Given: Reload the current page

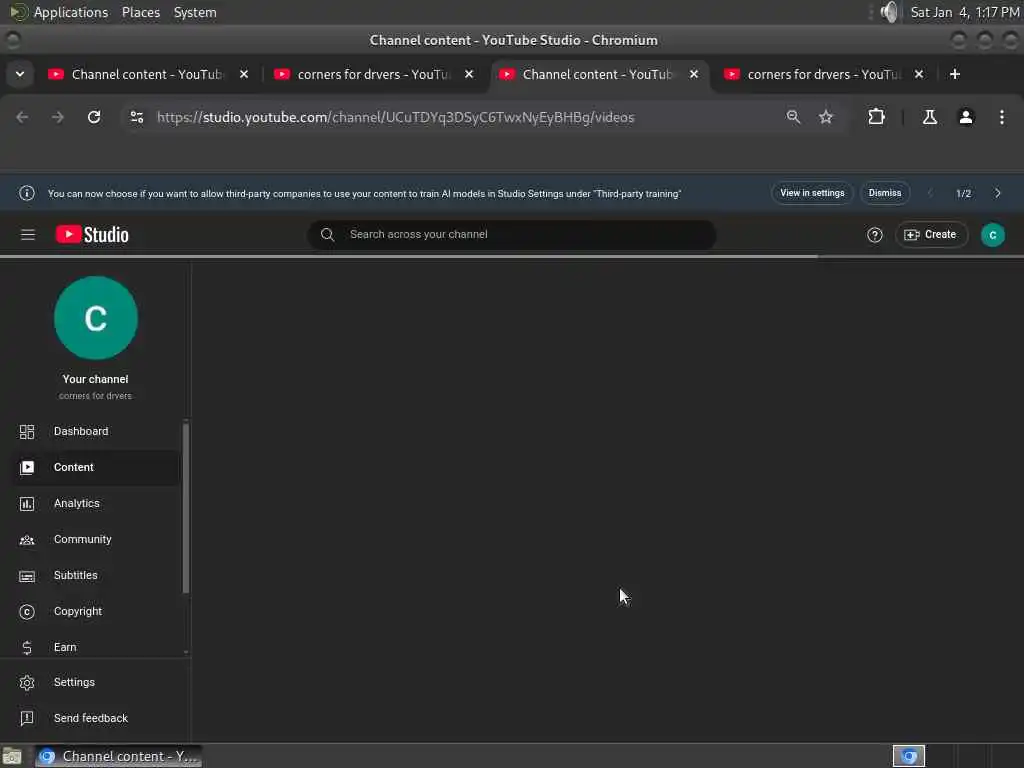Looking at the screenshot, I should (x=94, y=117).
